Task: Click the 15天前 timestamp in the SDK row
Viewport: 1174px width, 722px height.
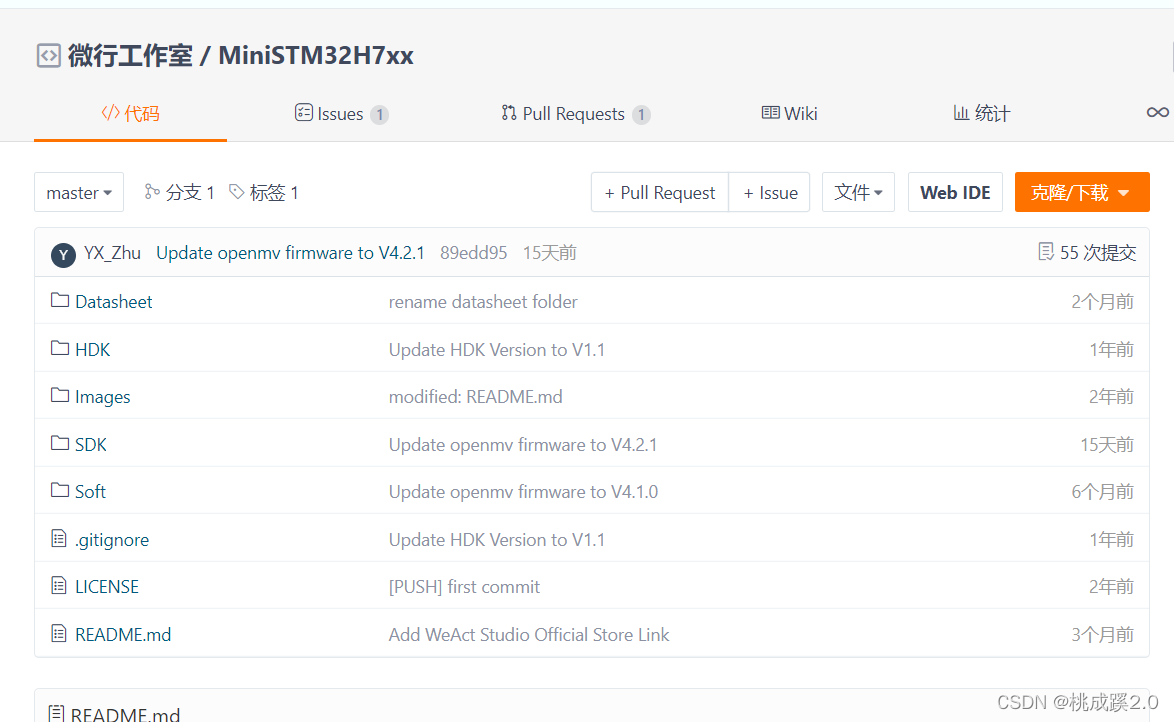Action: (x=1107, y=445)
